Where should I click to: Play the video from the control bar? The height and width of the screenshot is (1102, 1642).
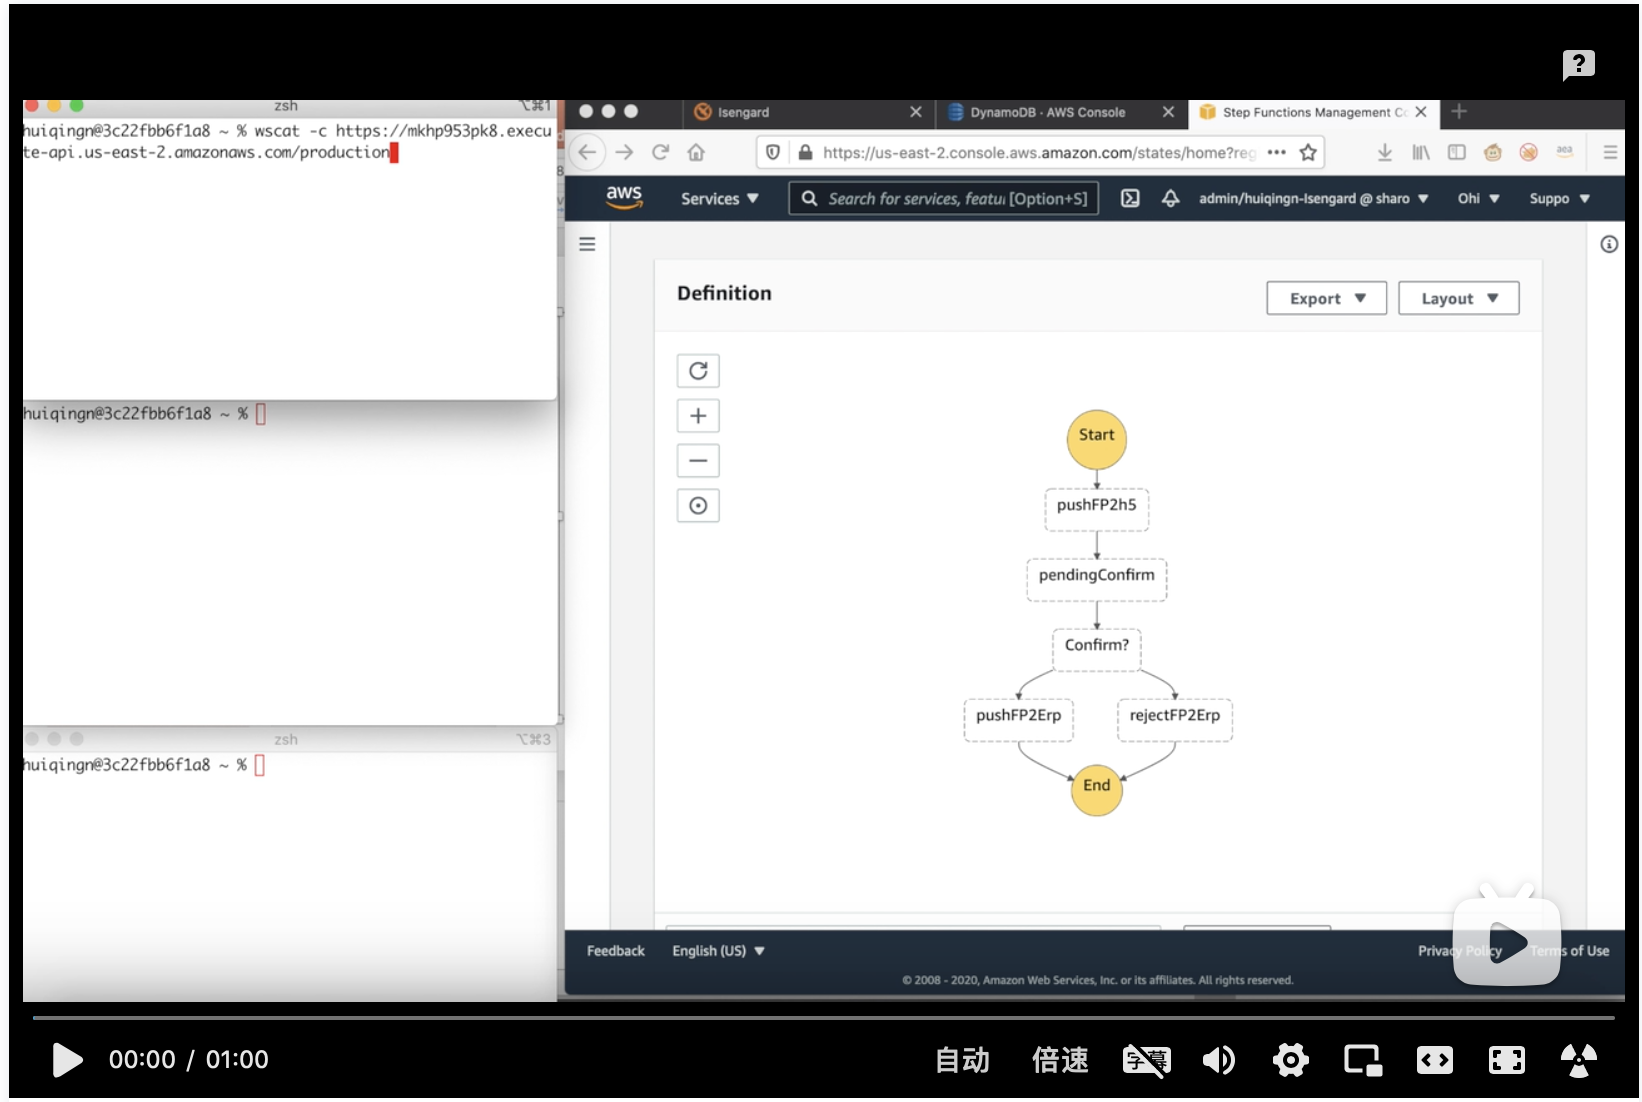click(x=67, y=1059)
